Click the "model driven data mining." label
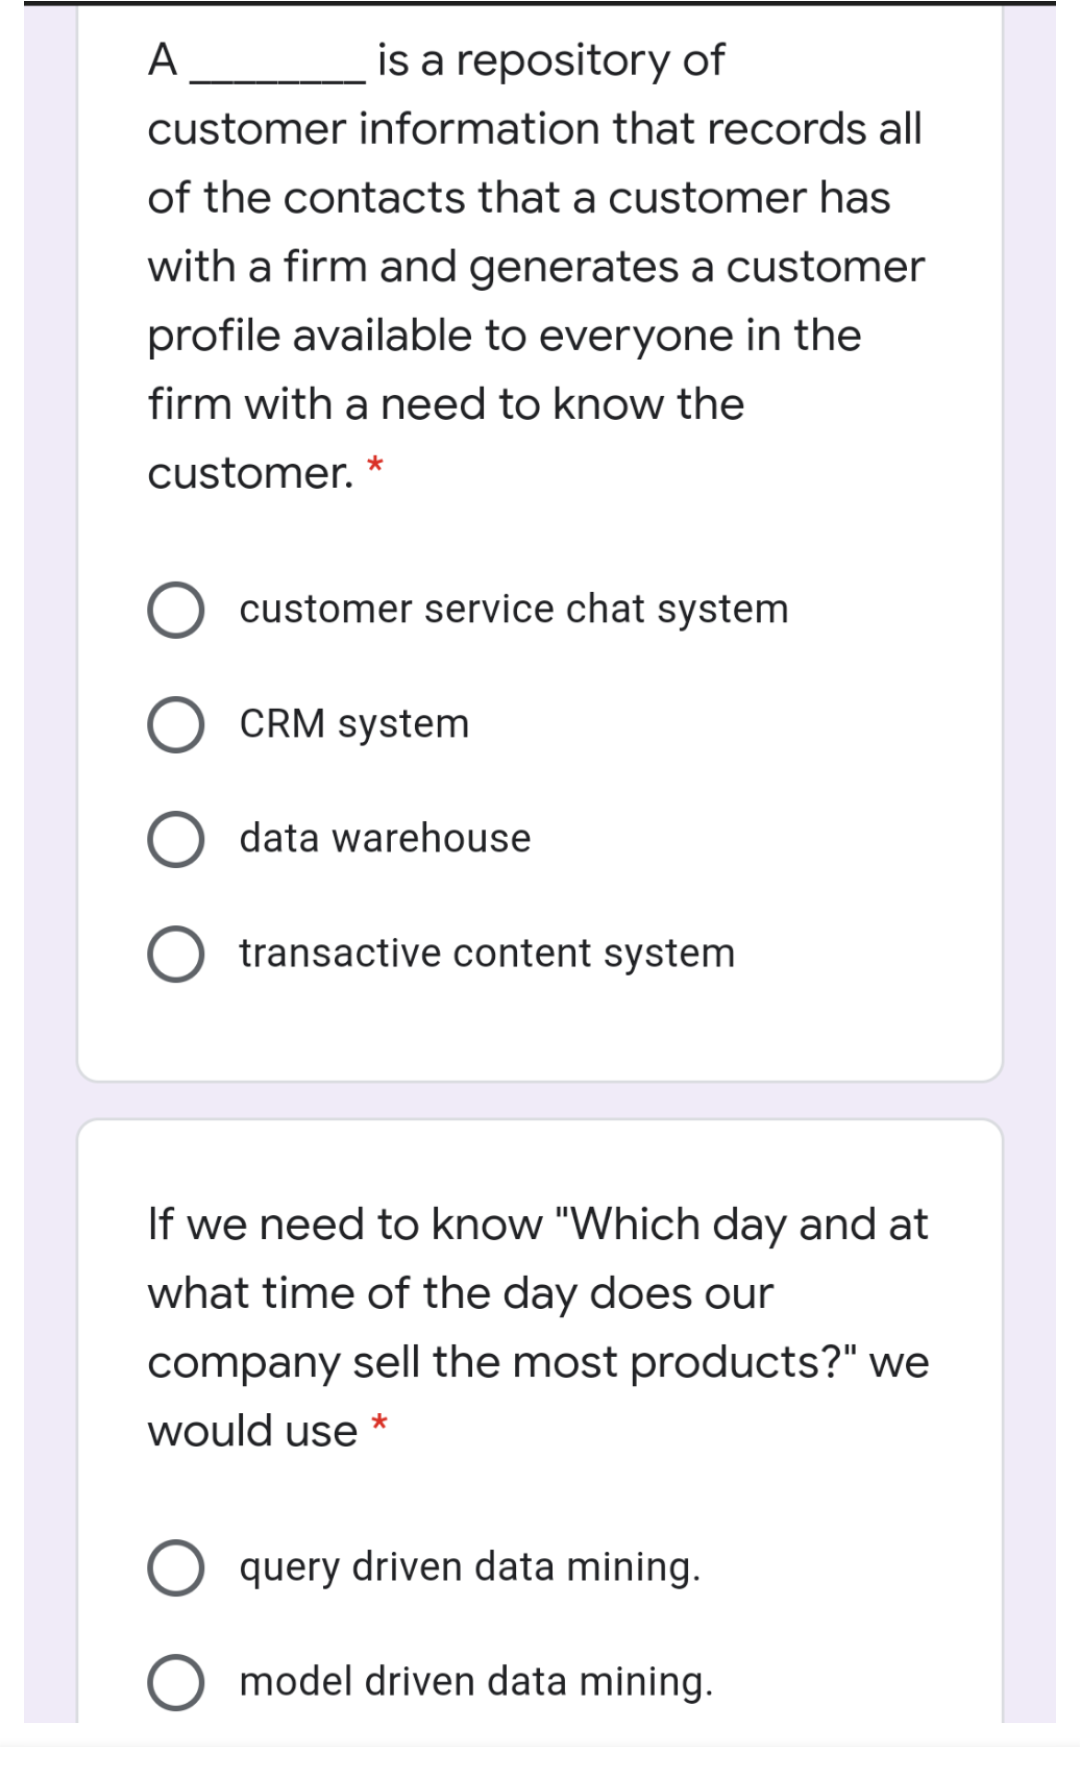1080x1778 pixels. coord(475,1680)
